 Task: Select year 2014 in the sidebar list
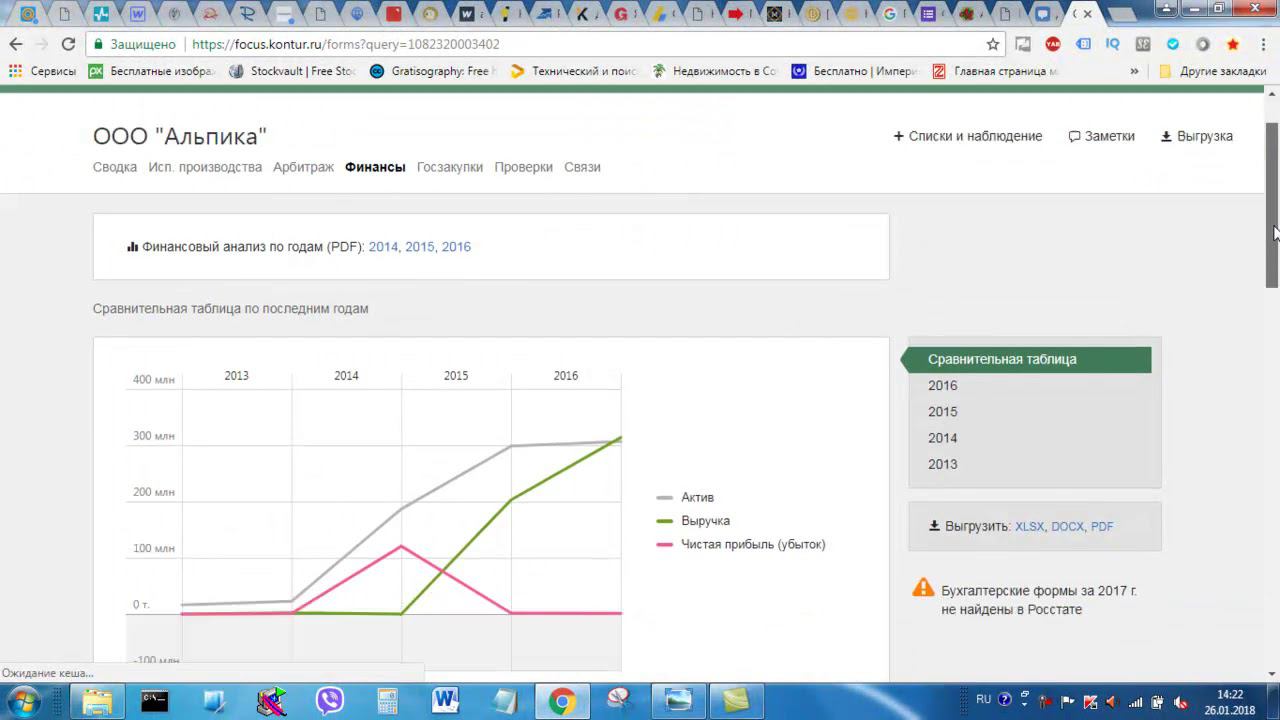click(x=942, y=438)
